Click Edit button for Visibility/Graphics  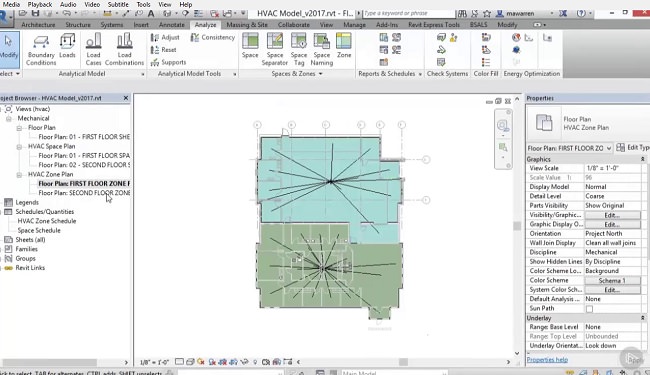point(612,215)
